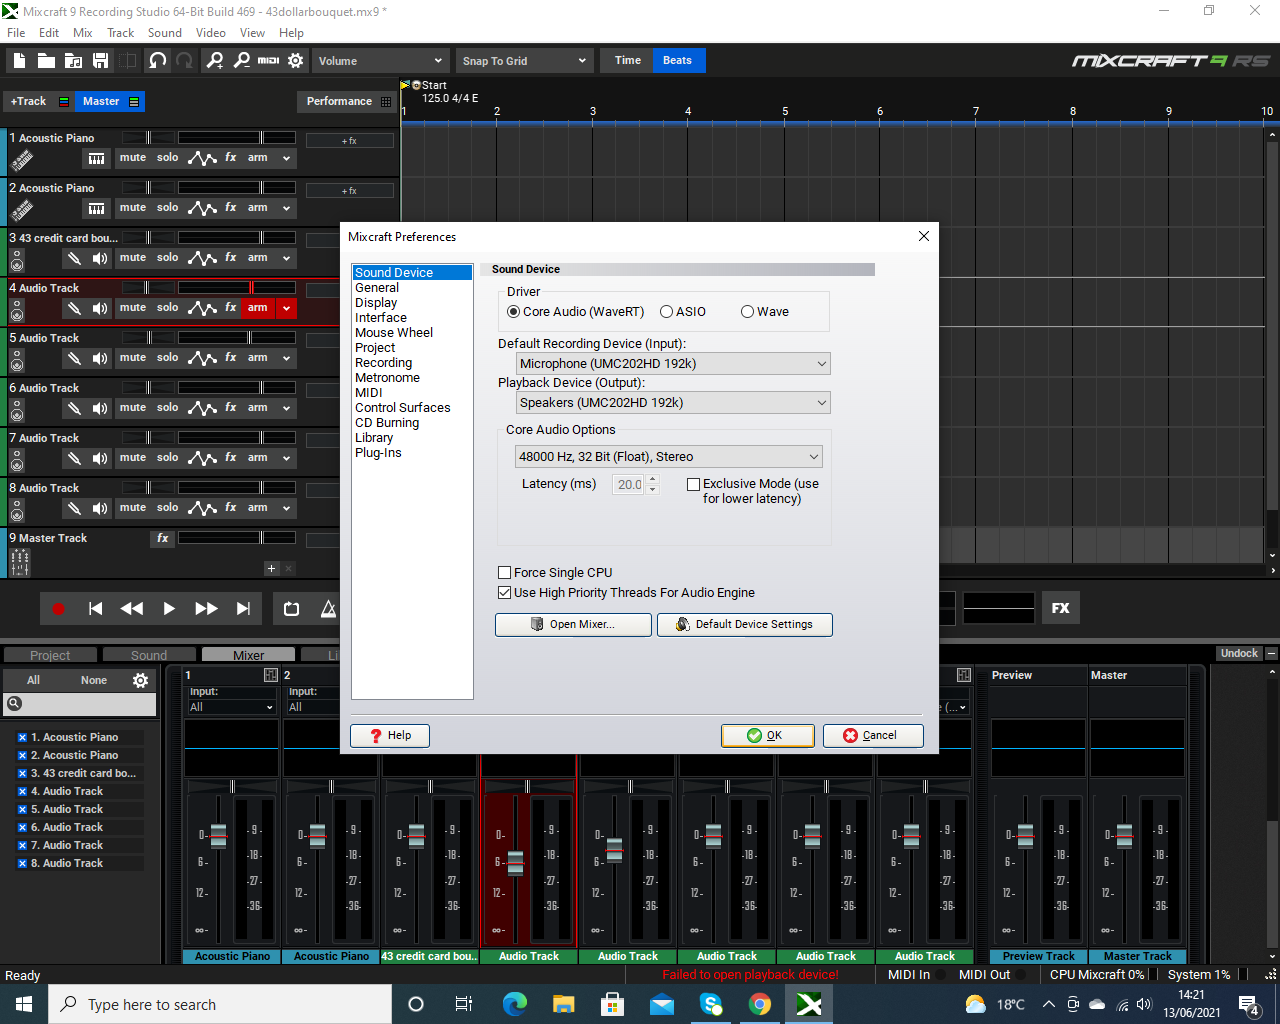Click Open Mixer... button
The height and width of the screenshot is (1024, 1280).
point(573,624)
